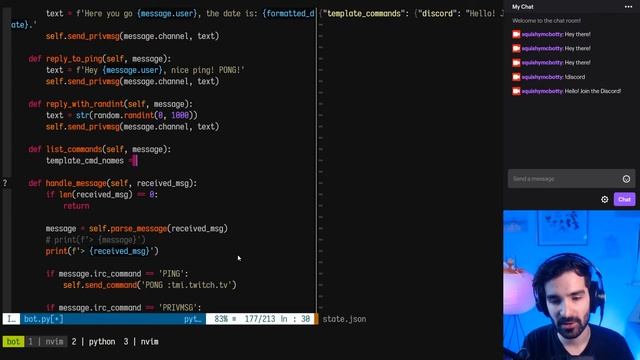Viewport: 640px width, 360px height.
Task: Place cursor on 'def reply_to_ping' line
Action: tap(100, 58)
